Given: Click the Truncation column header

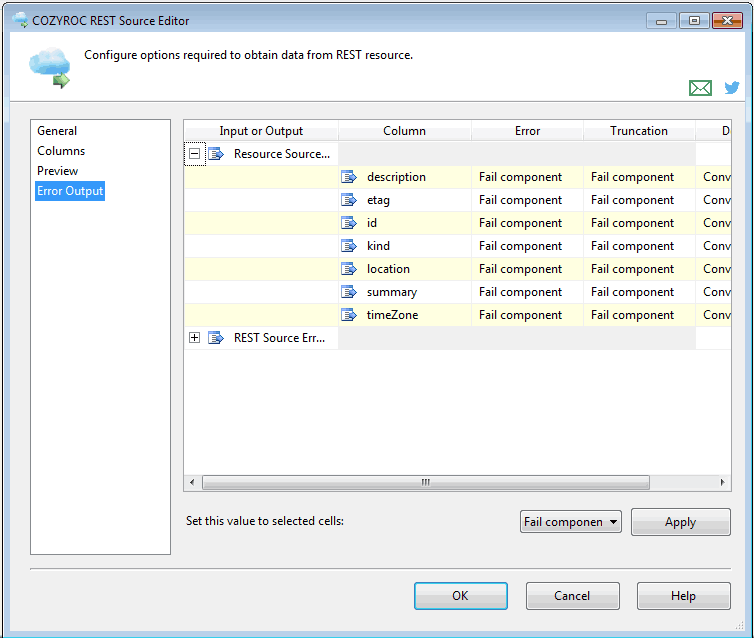Looking at the screenshot, I should (x=639, y=131).
